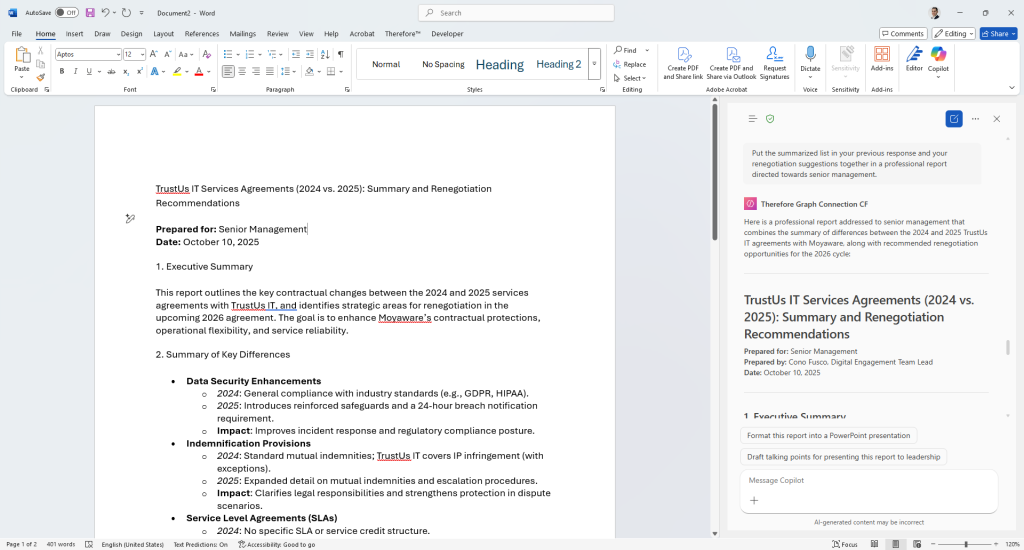Screen dimensions: 1024x550
Task: Click the Comments button
Action: [902, 33]
